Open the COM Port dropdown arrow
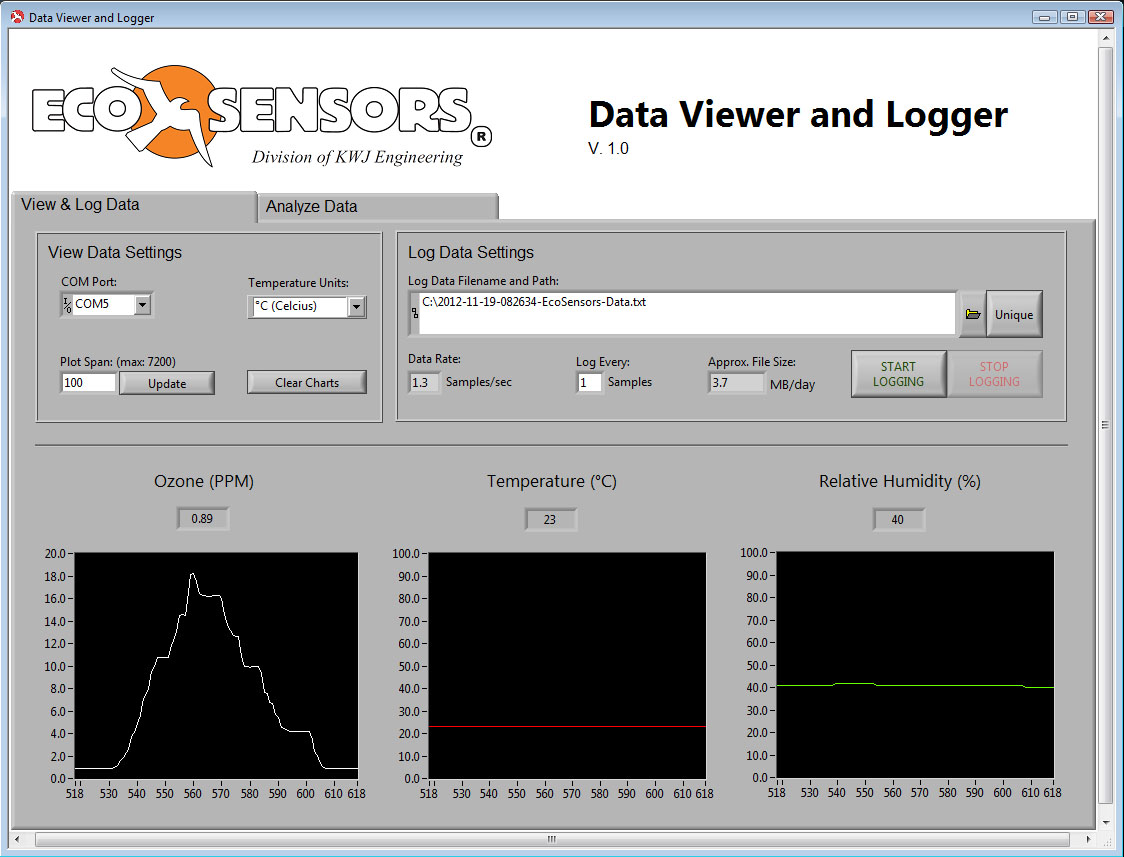Image resolution: width=1124 pixels, height=857 pixels. 143,304
